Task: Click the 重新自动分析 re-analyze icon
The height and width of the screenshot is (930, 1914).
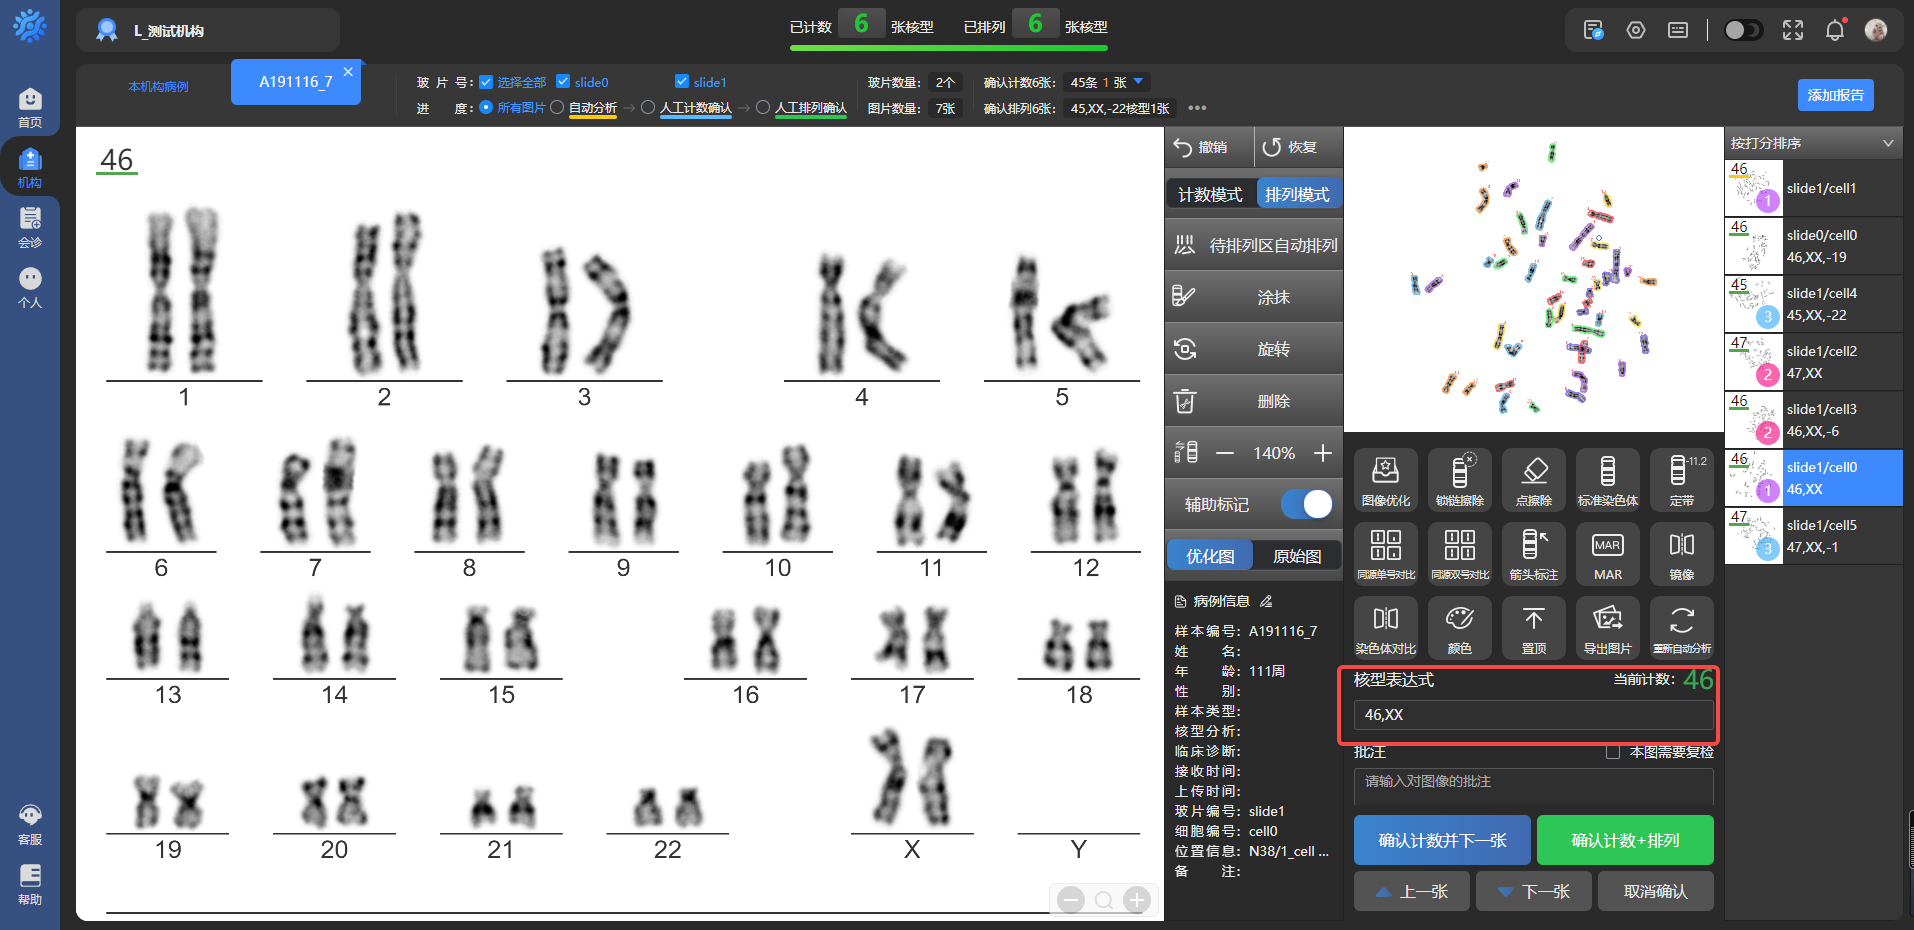Action: [x=1681, y=627]
